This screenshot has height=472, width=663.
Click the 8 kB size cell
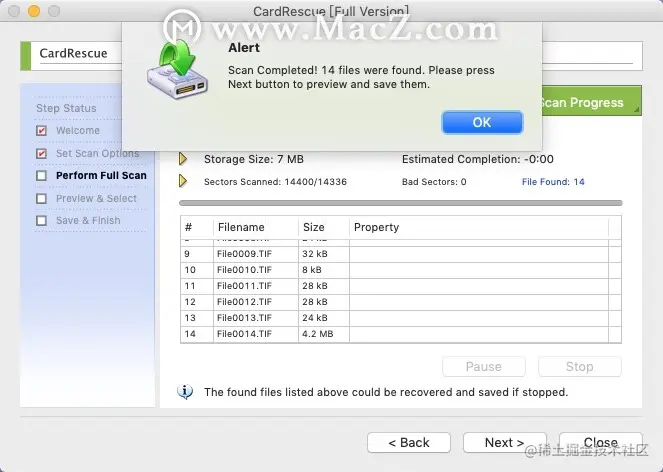pyautogui.click(x=324, y=270)
